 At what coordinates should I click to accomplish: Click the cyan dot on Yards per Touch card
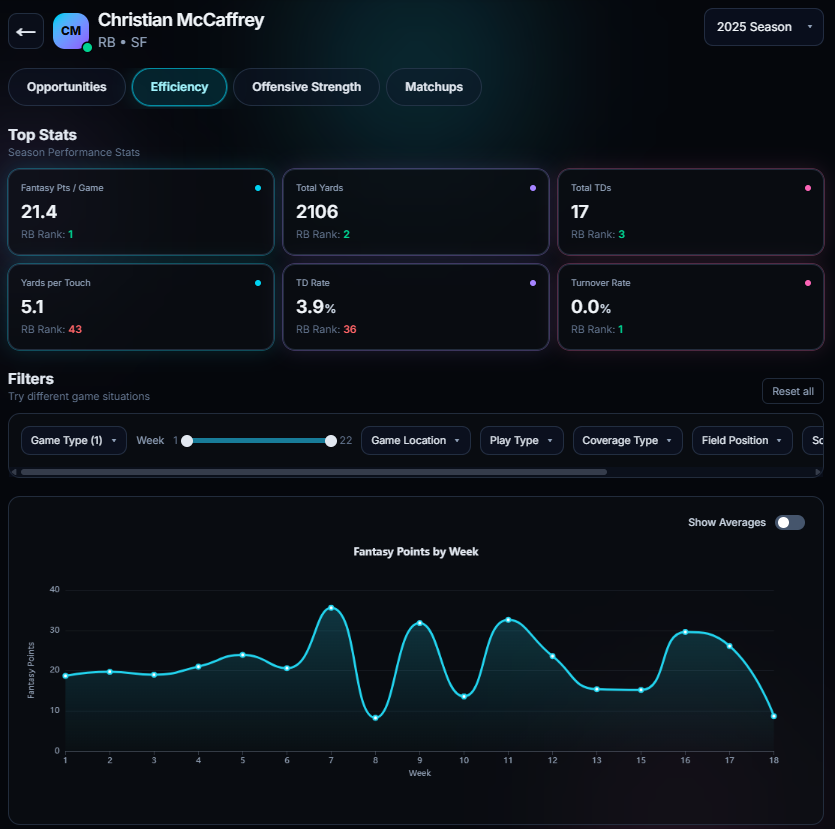(x=260, y=283)
